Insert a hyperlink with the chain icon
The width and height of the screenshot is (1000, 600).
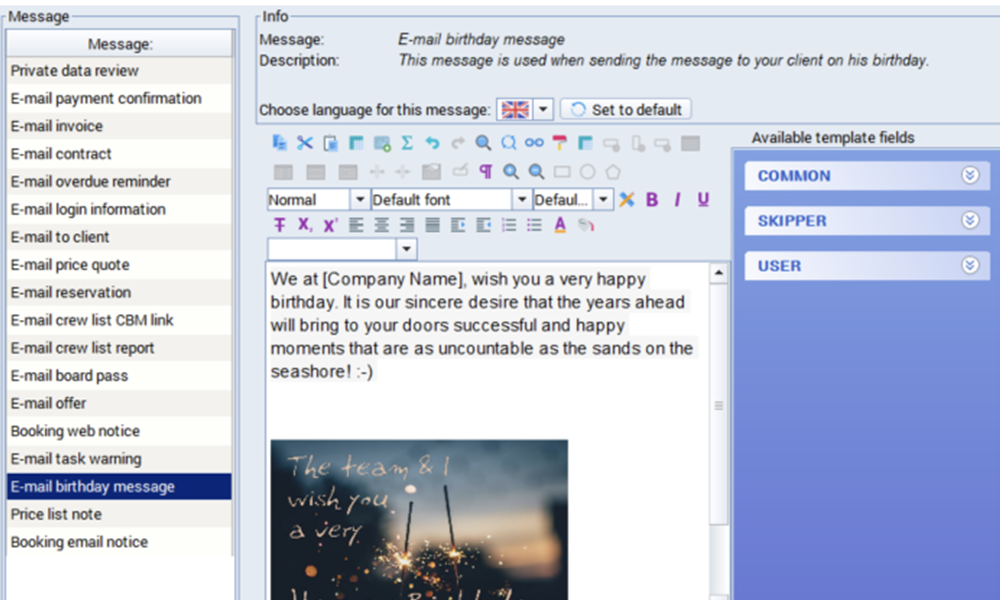pos(534,143)
